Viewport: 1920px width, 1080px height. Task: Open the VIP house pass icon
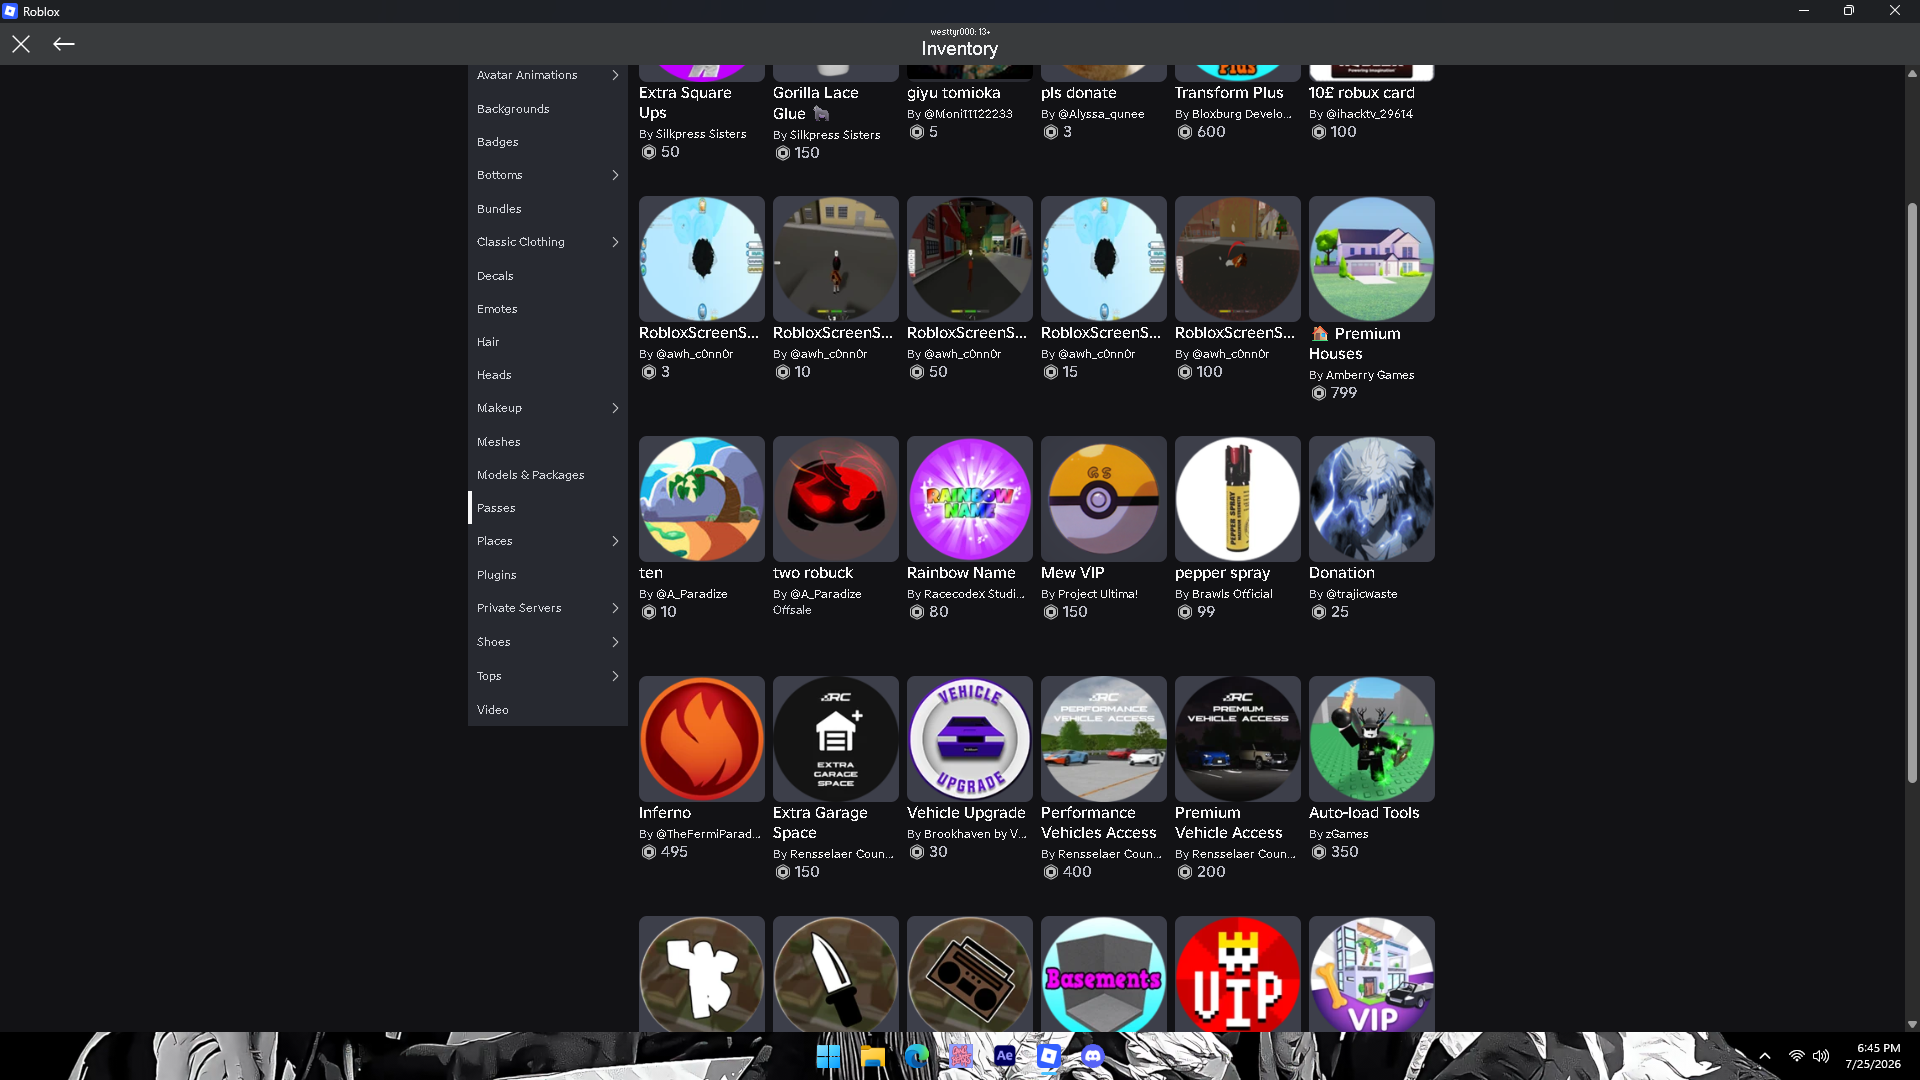(x=1371, y=974)
